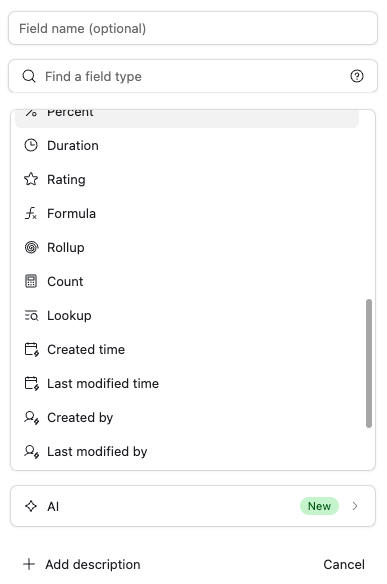Click the field type list scrollbar
The image size is (387, 584).
tap(369, 363)
